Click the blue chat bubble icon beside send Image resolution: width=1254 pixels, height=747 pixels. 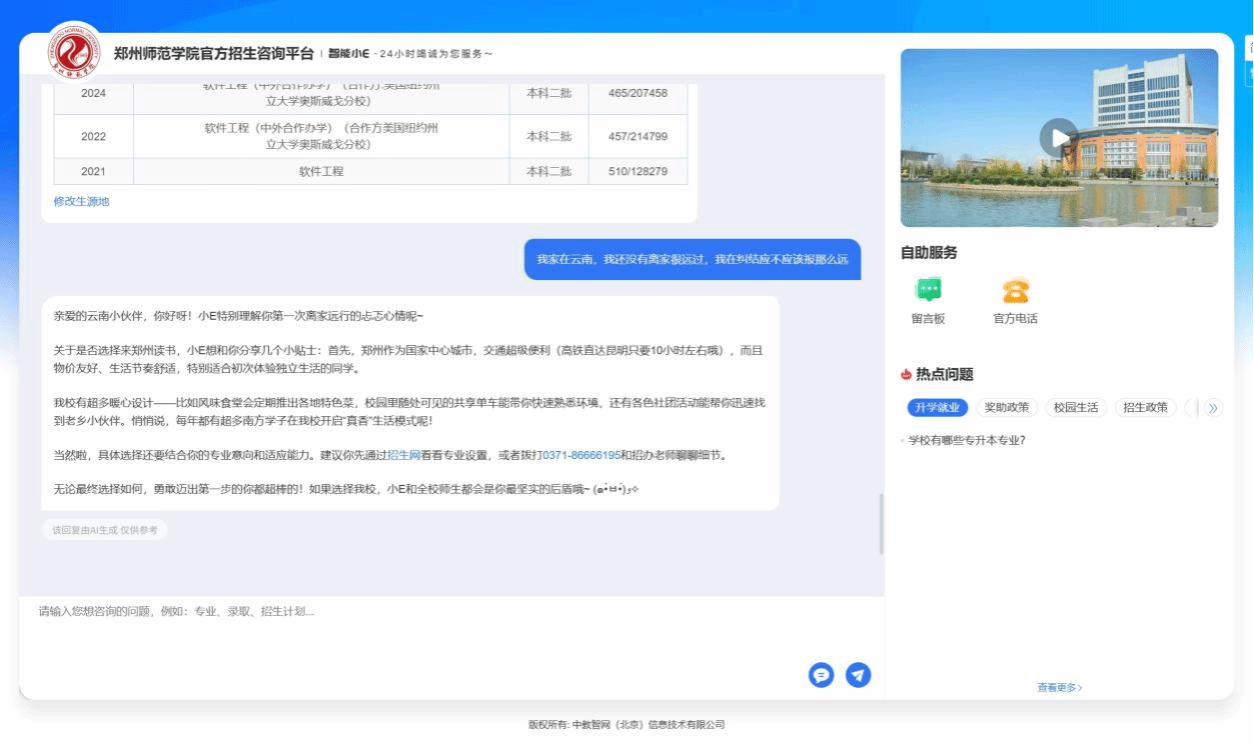click(x=821, y=675)
